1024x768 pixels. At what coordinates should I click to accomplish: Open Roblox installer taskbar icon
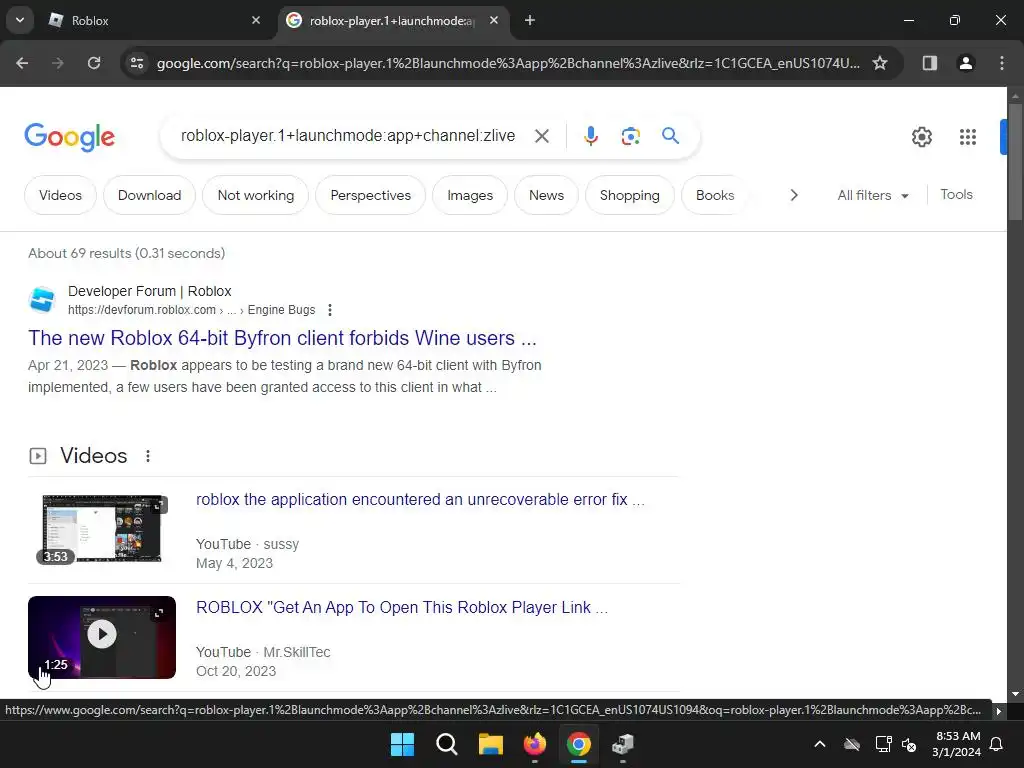(622, 744)
